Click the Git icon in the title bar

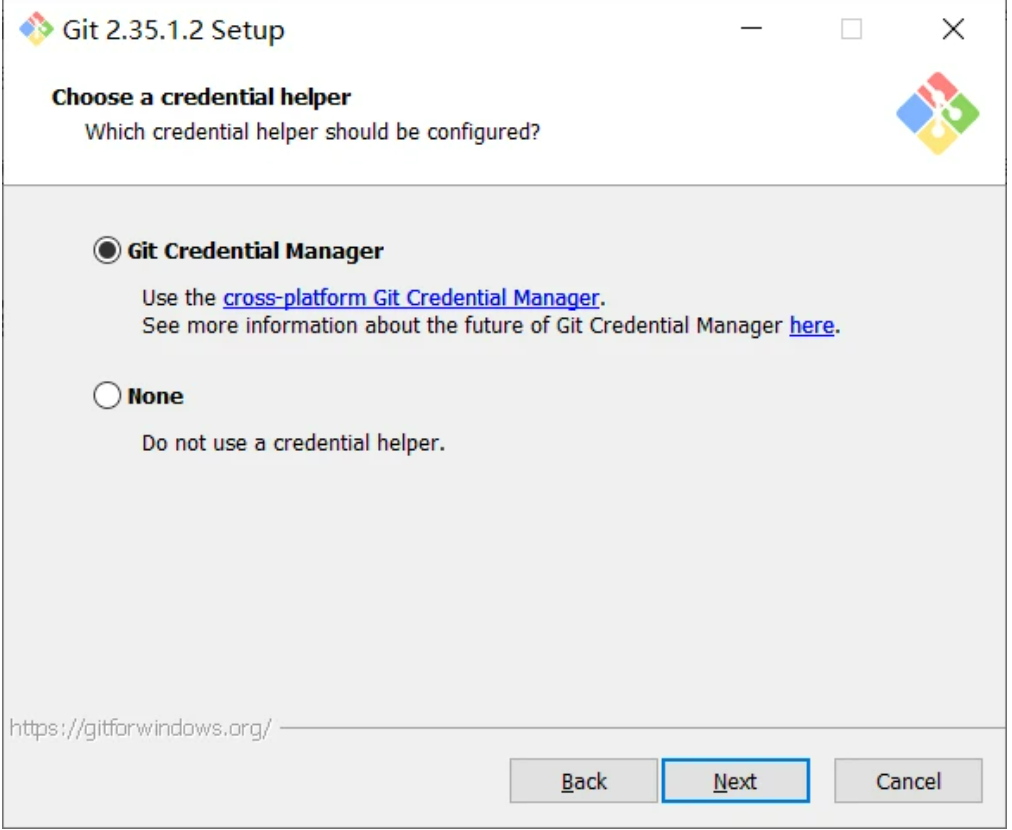coord(36,30)
